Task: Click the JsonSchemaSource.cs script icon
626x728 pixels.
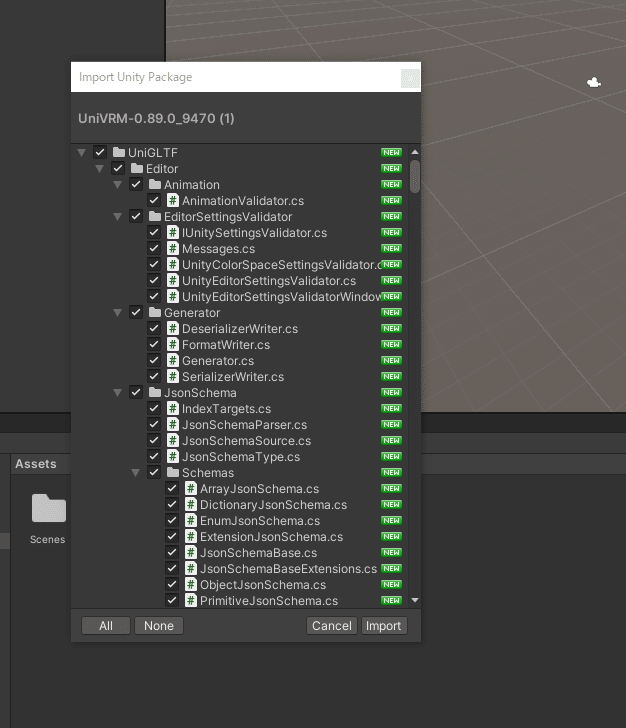Action: (x=173, y=441)
